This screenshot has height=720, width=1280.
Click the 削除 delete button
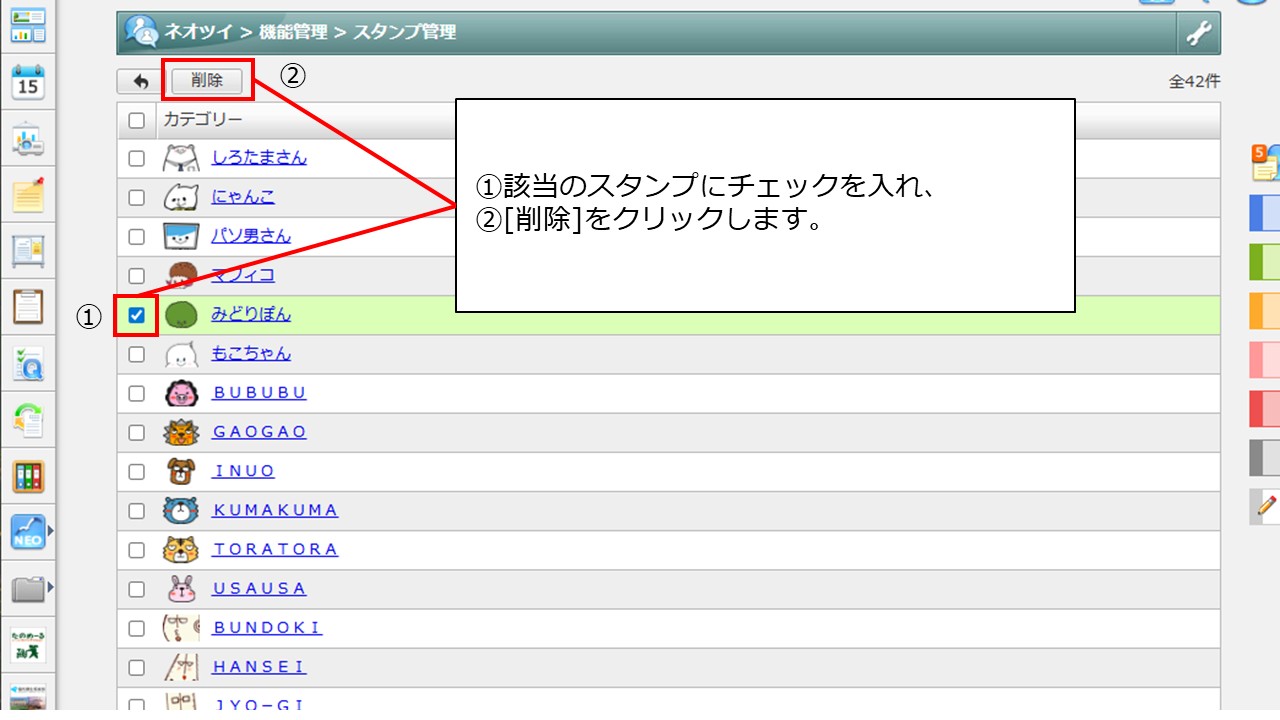point(207,81)
